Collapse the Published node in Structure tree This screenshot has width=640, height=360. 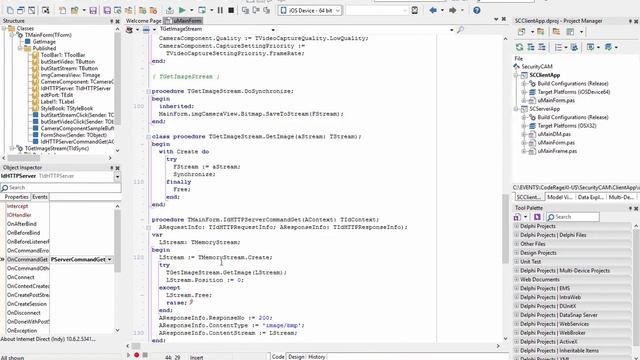(x=20, y=48)
